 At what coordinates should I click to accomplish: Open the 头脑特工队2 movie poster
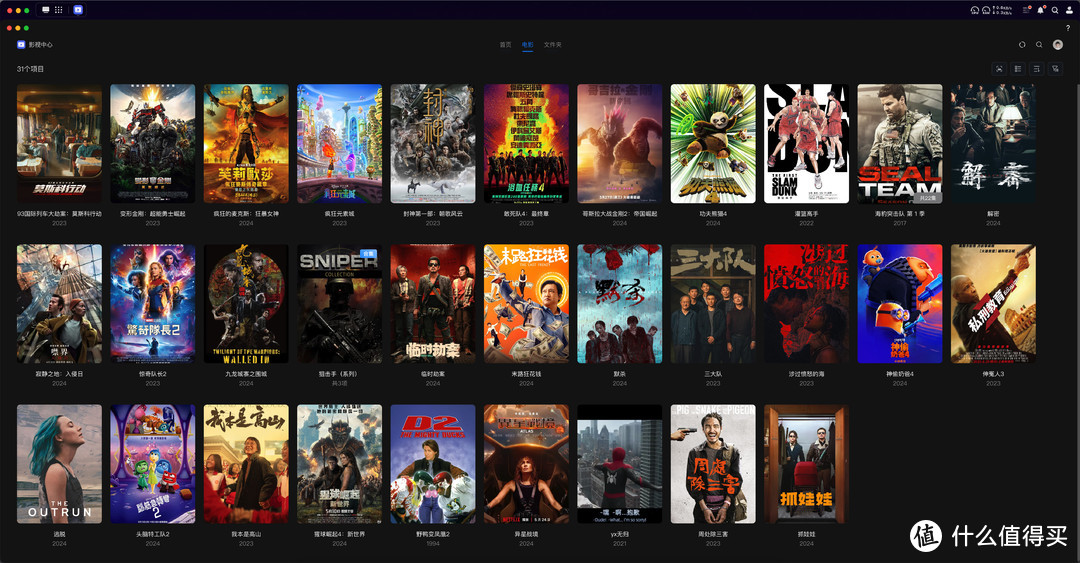153,464
